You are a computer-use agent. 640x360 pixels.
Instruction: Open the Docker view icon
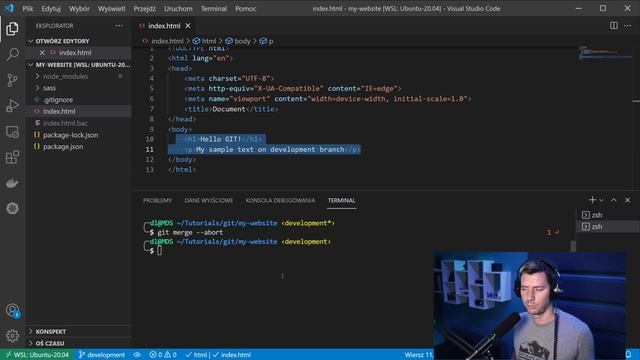point(12,183)
